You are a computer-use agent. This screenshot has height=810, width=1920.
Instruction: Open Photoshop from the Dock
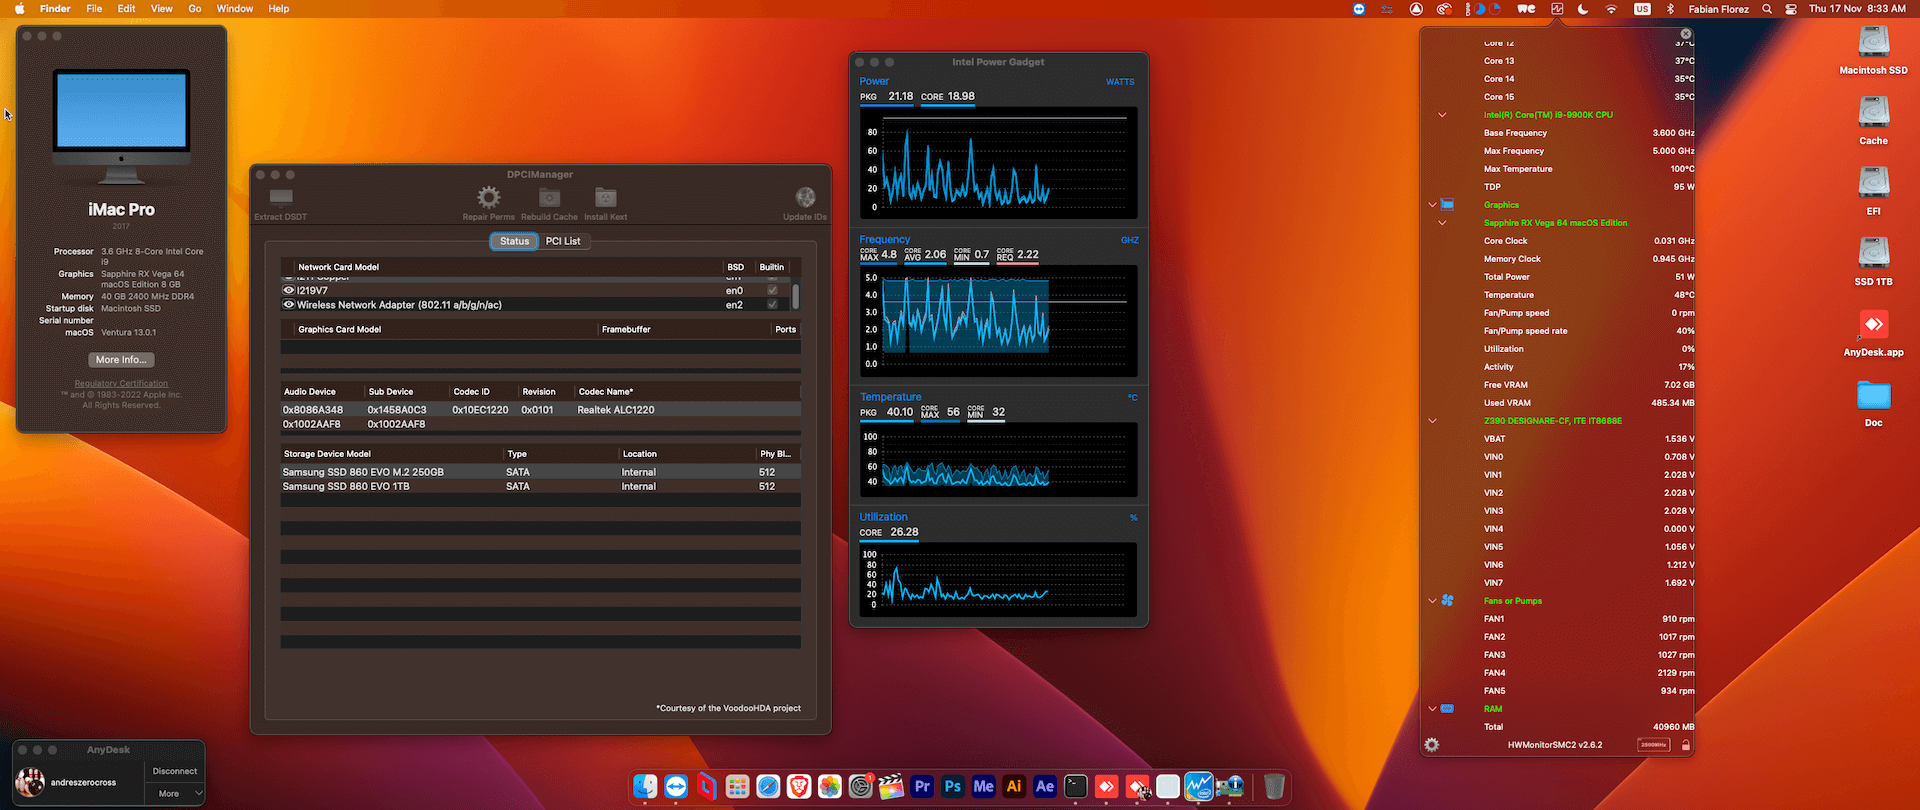(x=953, y=787)
